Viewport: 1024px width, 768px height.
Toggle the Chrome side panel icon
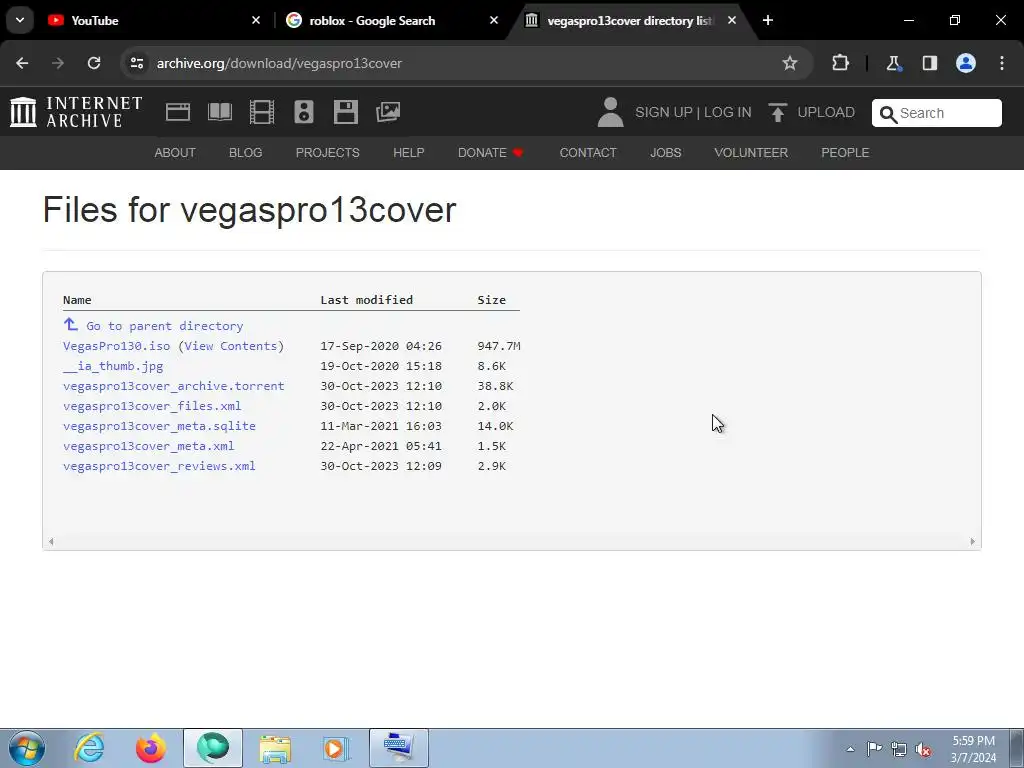click(930, 63)
